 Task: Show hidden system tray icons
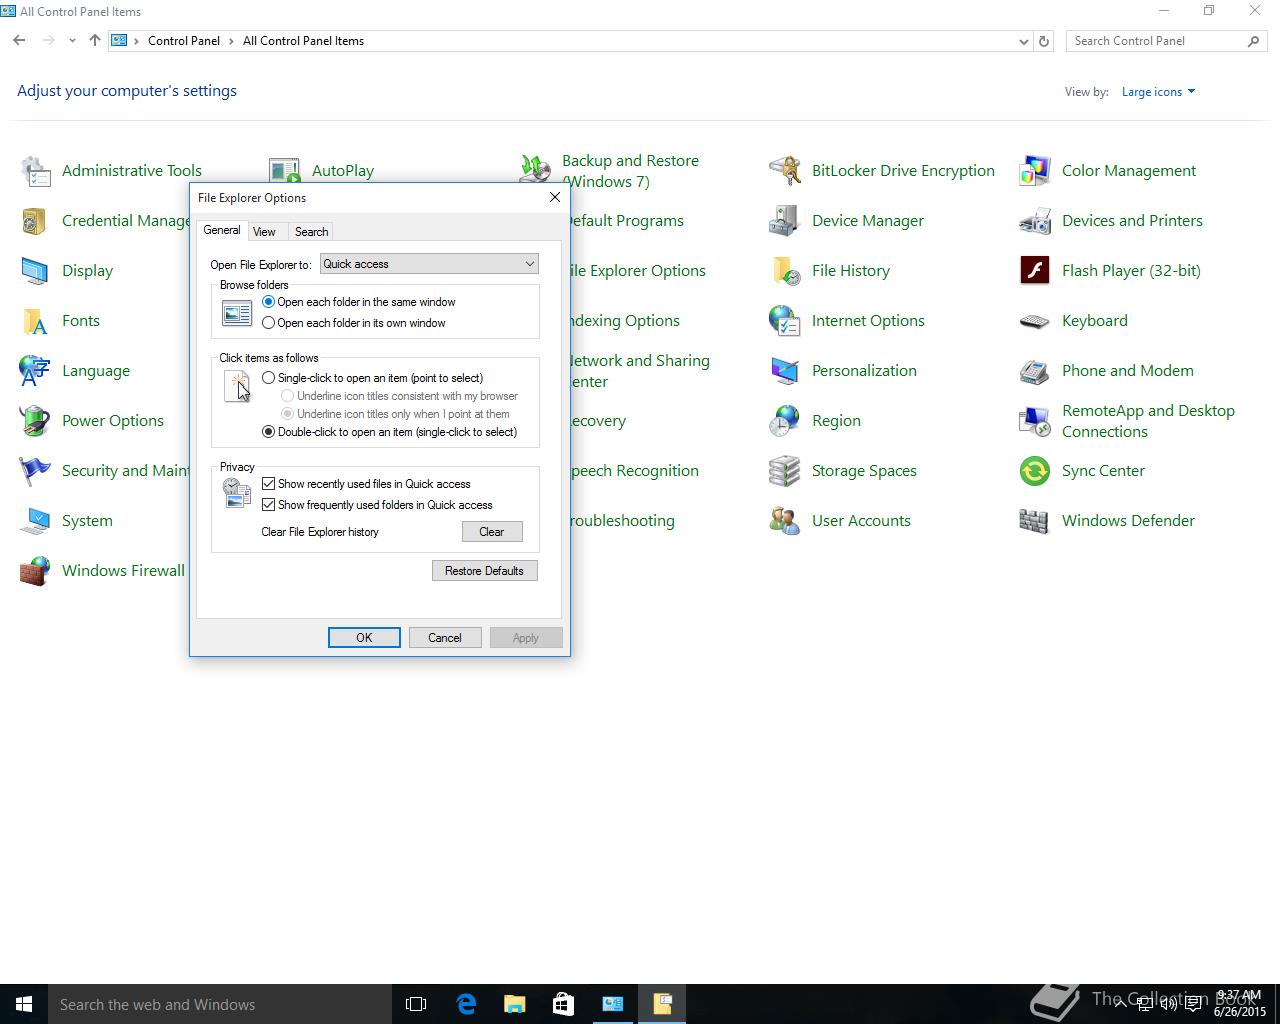1121,1004
